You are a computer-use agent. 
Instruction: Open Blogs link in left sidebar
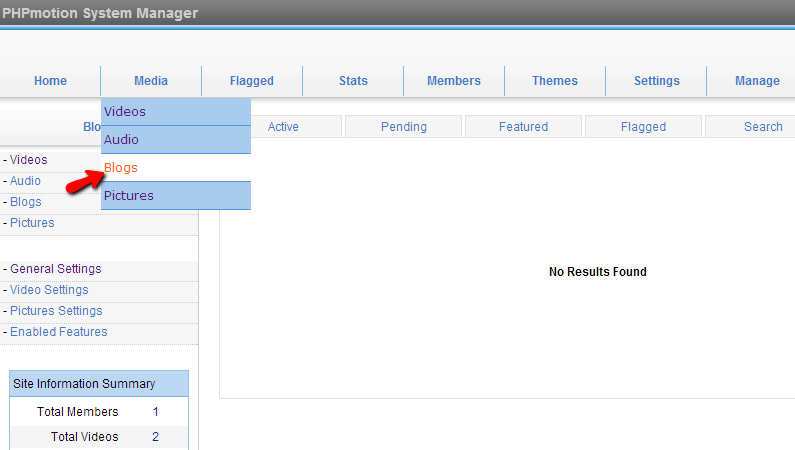tap(26, 202)
